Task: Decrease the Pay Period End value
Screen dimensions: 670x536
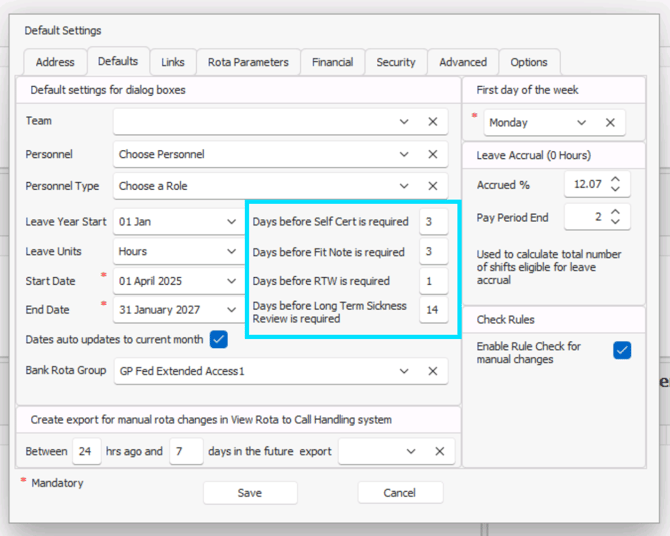Action: point(615,222)
